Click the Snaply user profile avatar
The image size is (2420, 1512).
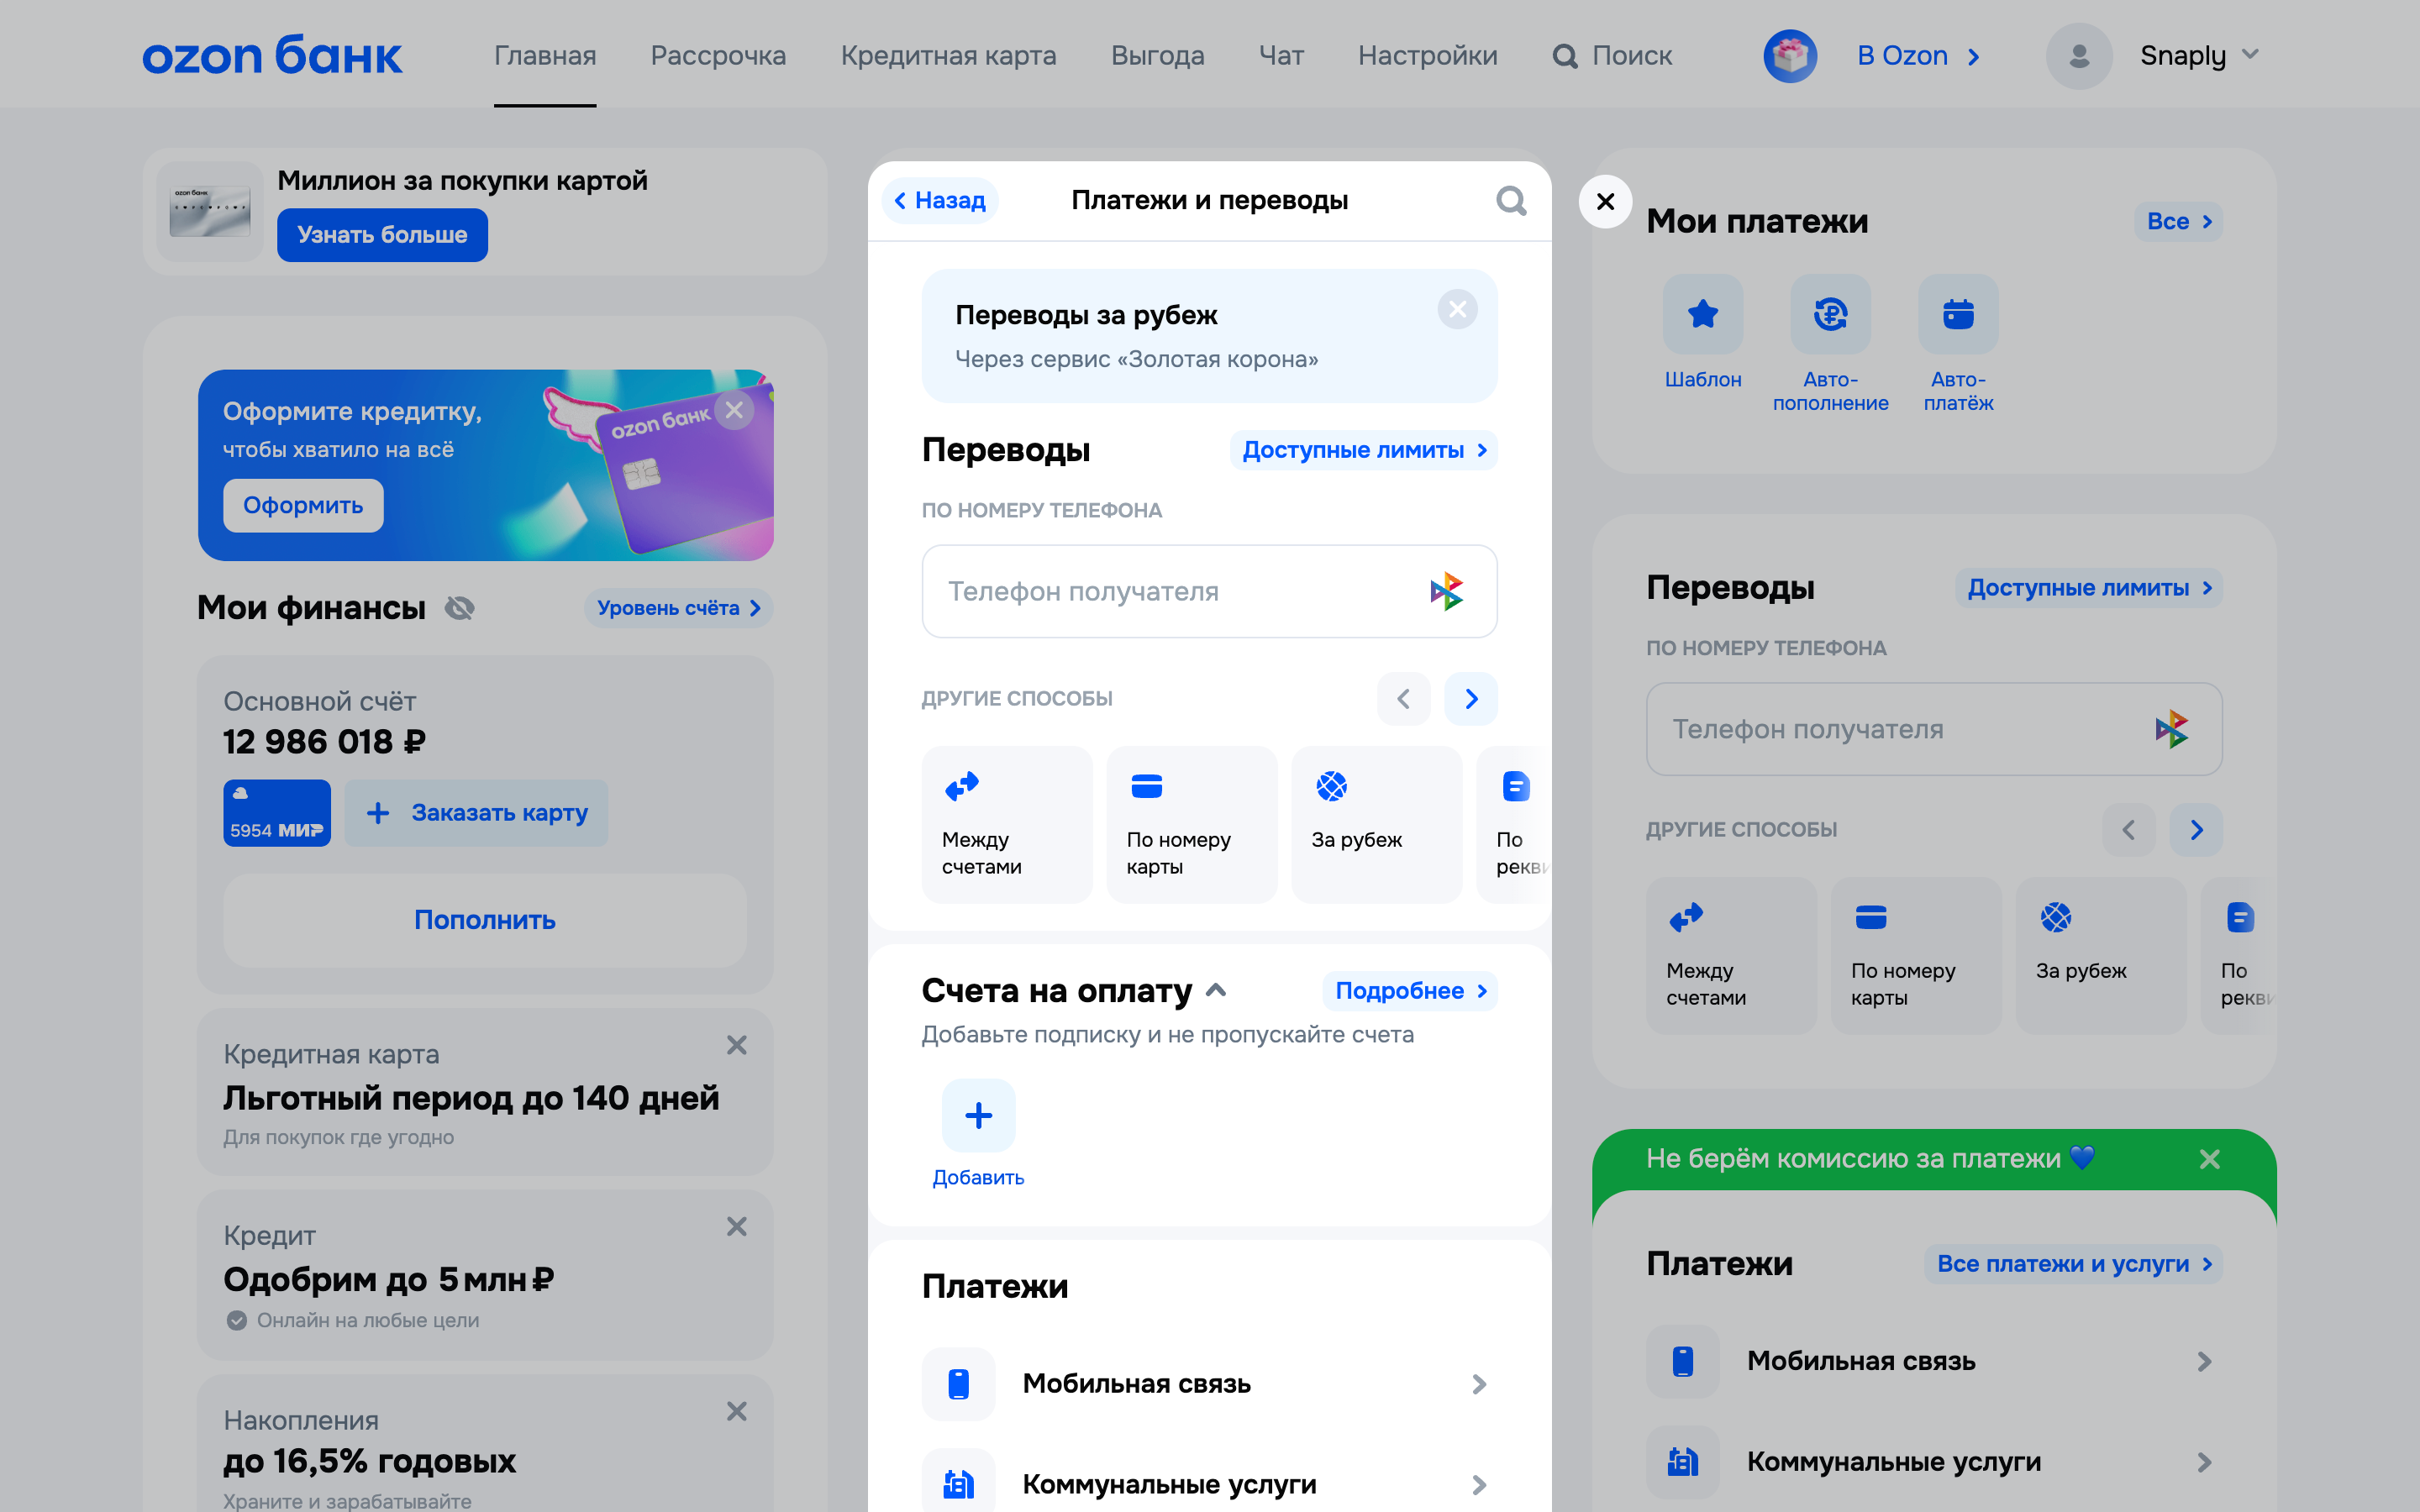pos(2079,56)
